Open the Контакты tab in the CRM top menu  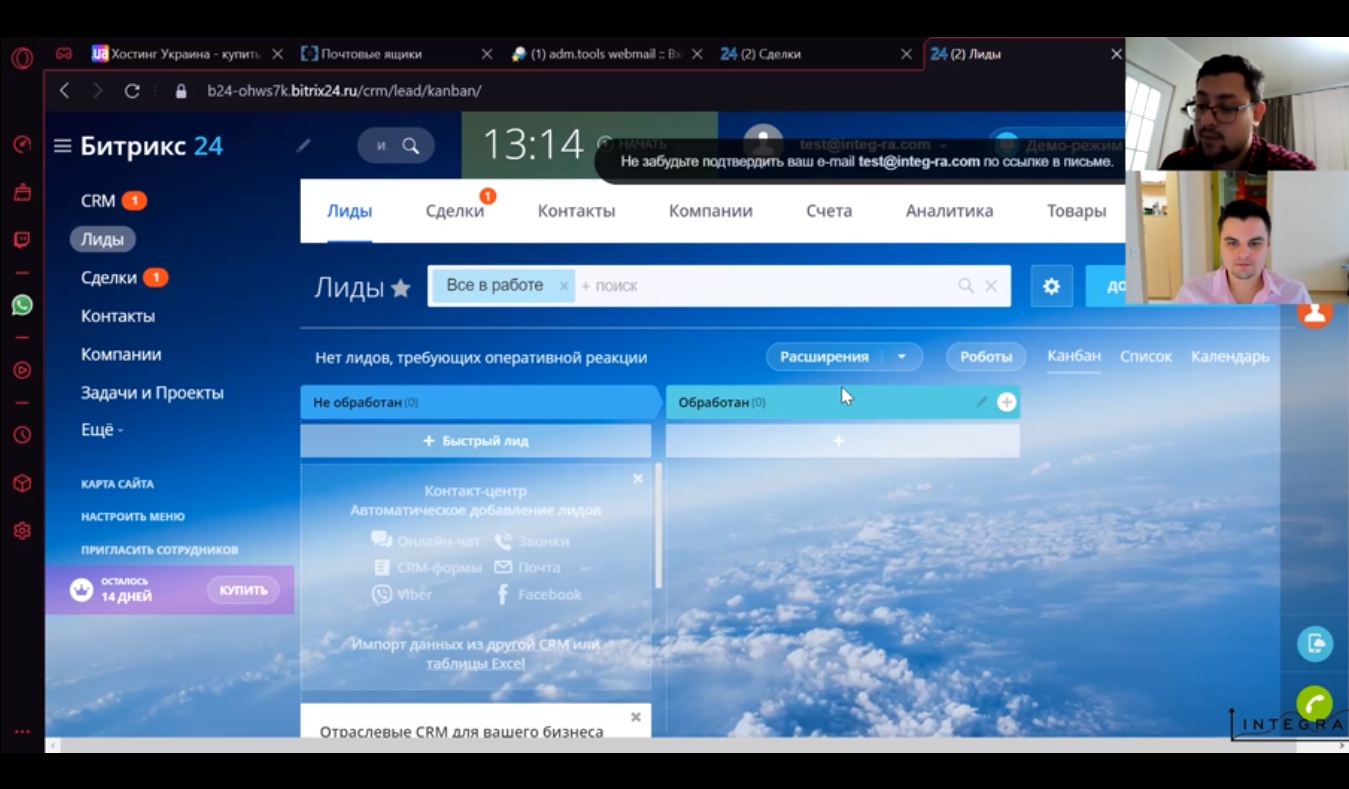click(576, 211)
